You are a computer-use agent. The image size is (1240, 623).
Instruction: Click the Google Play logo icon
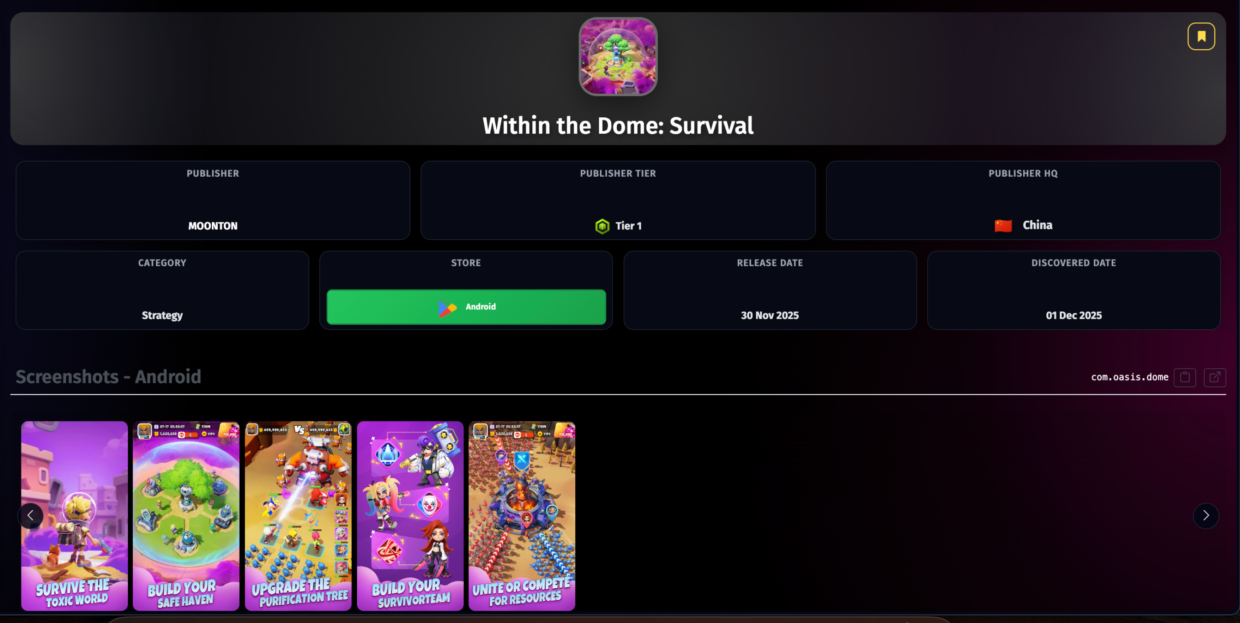(447, 308)
